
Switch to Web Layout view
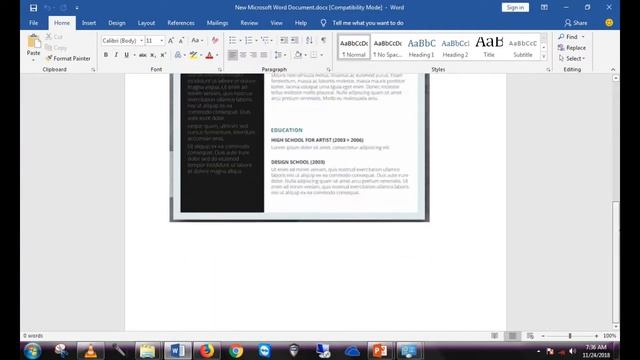tap(530, 336)
